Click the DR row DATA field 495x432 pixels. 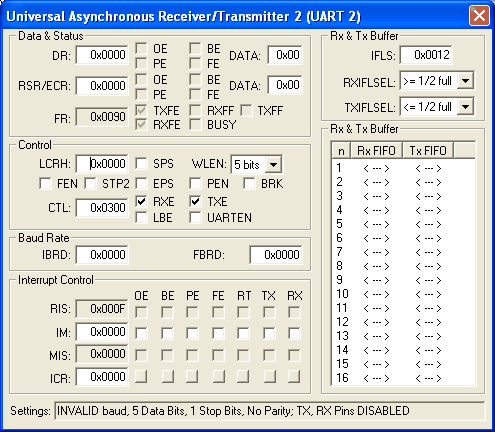[x=285, y=55]
